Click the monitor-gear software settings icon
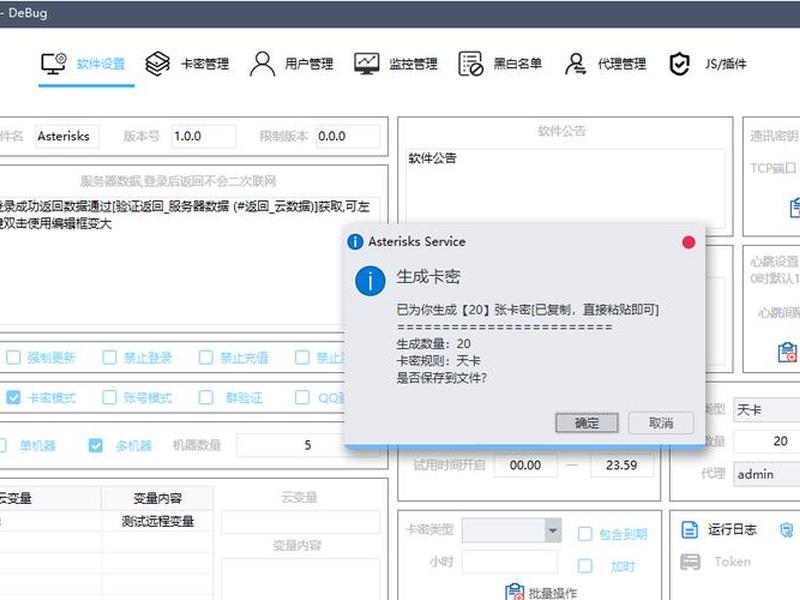 tap(54, 64)
